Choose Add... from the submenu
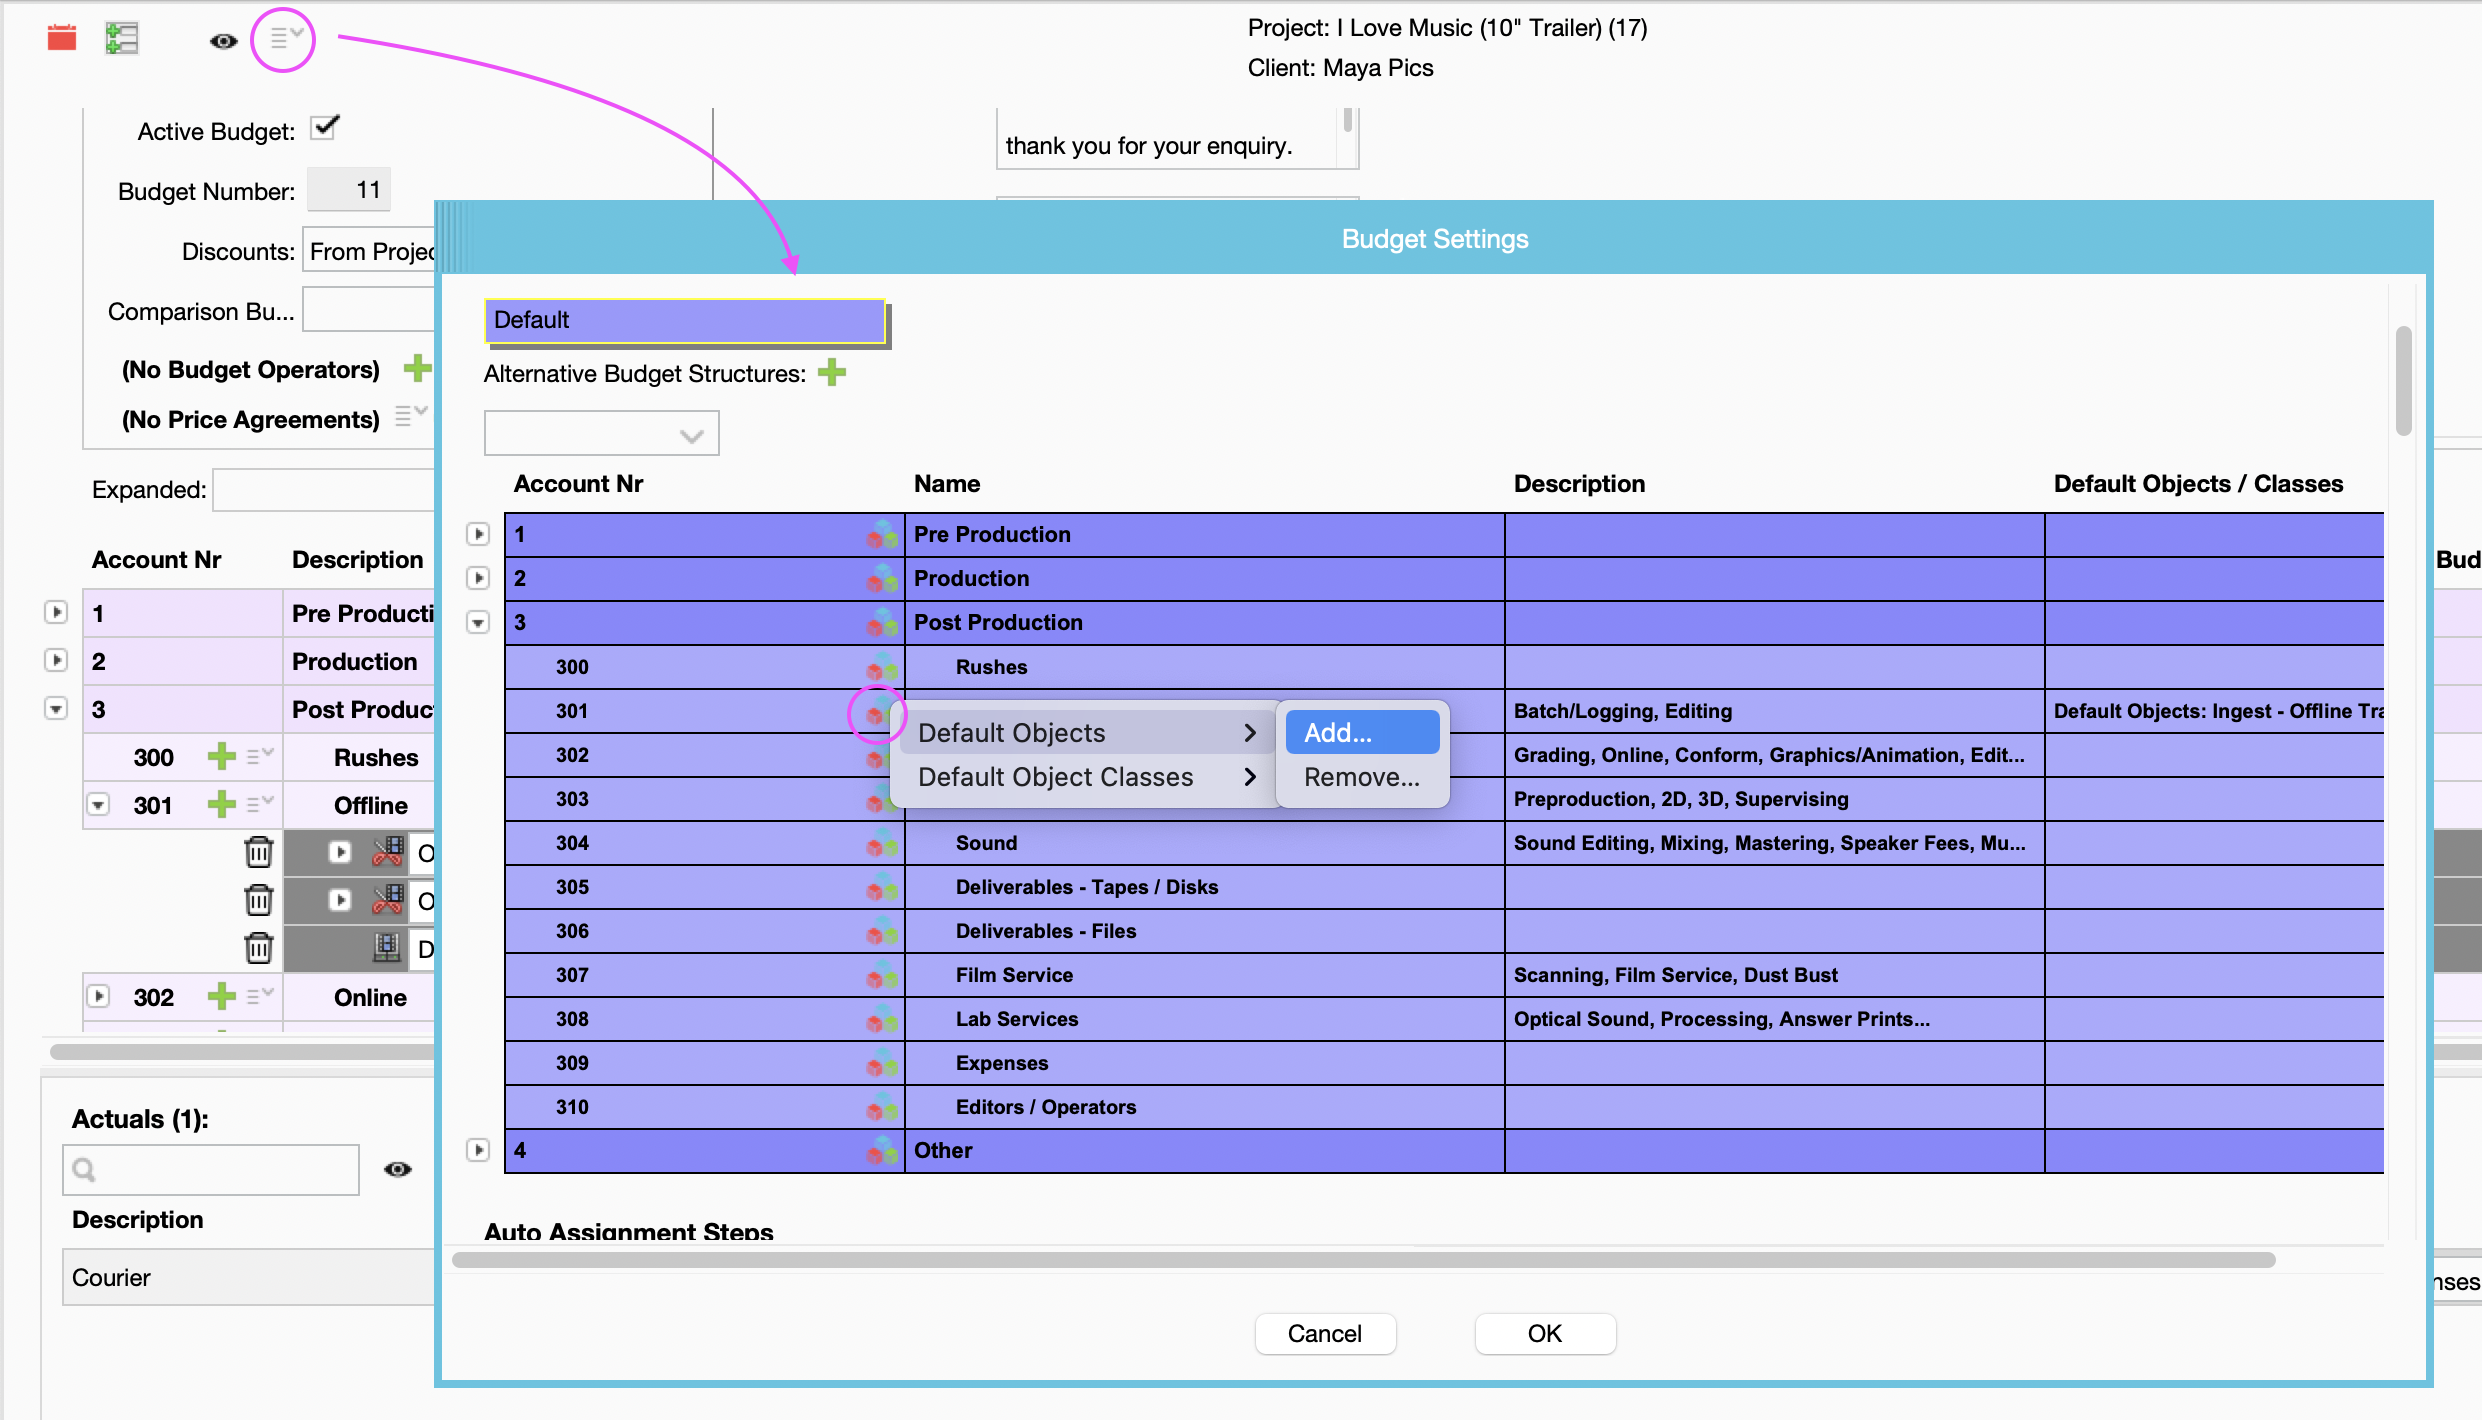The image size is (2482, 1420). (x=1362, y=733)
